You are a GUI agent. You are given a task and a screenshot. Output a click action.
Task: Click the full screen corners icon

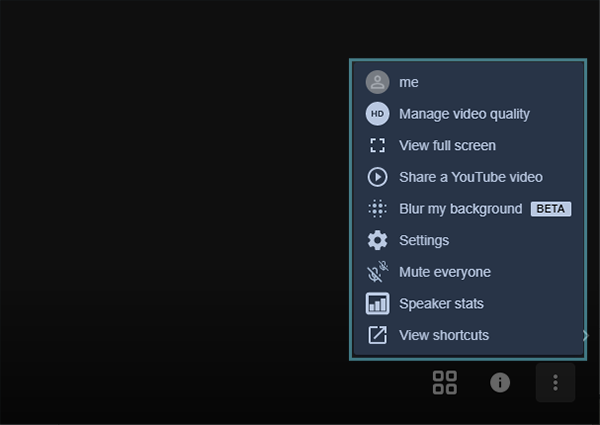pos(377,145)
